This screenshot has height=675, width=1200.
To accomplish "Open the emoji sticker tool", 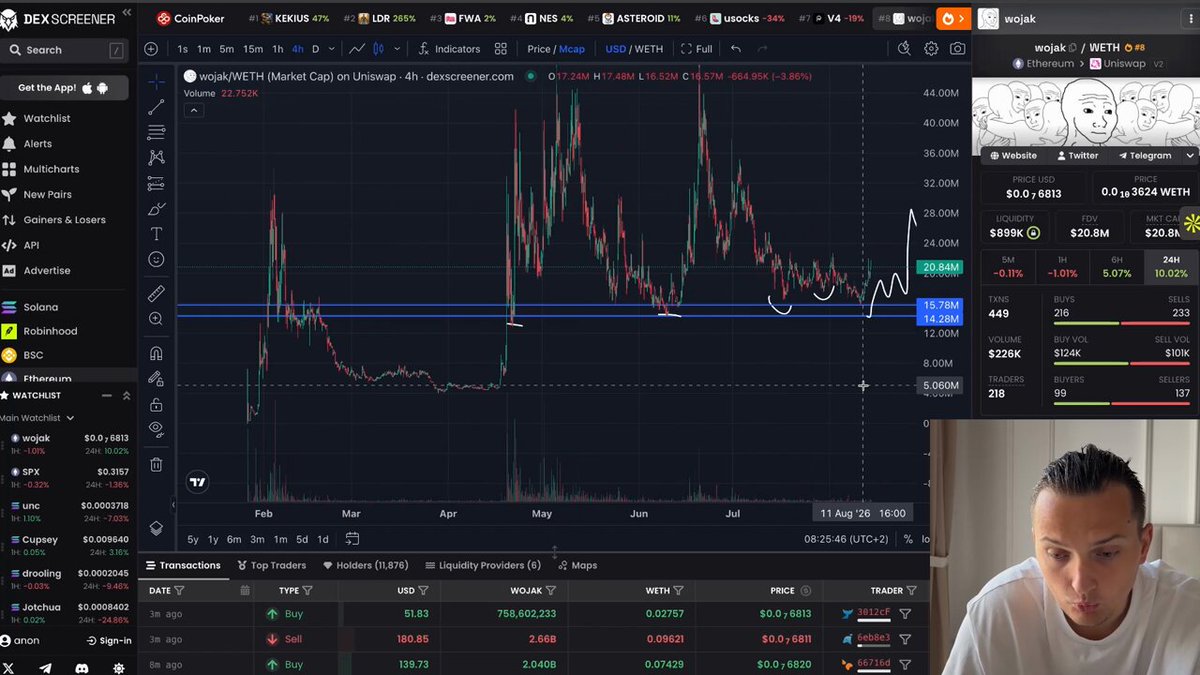I will [x=156, y=259].
